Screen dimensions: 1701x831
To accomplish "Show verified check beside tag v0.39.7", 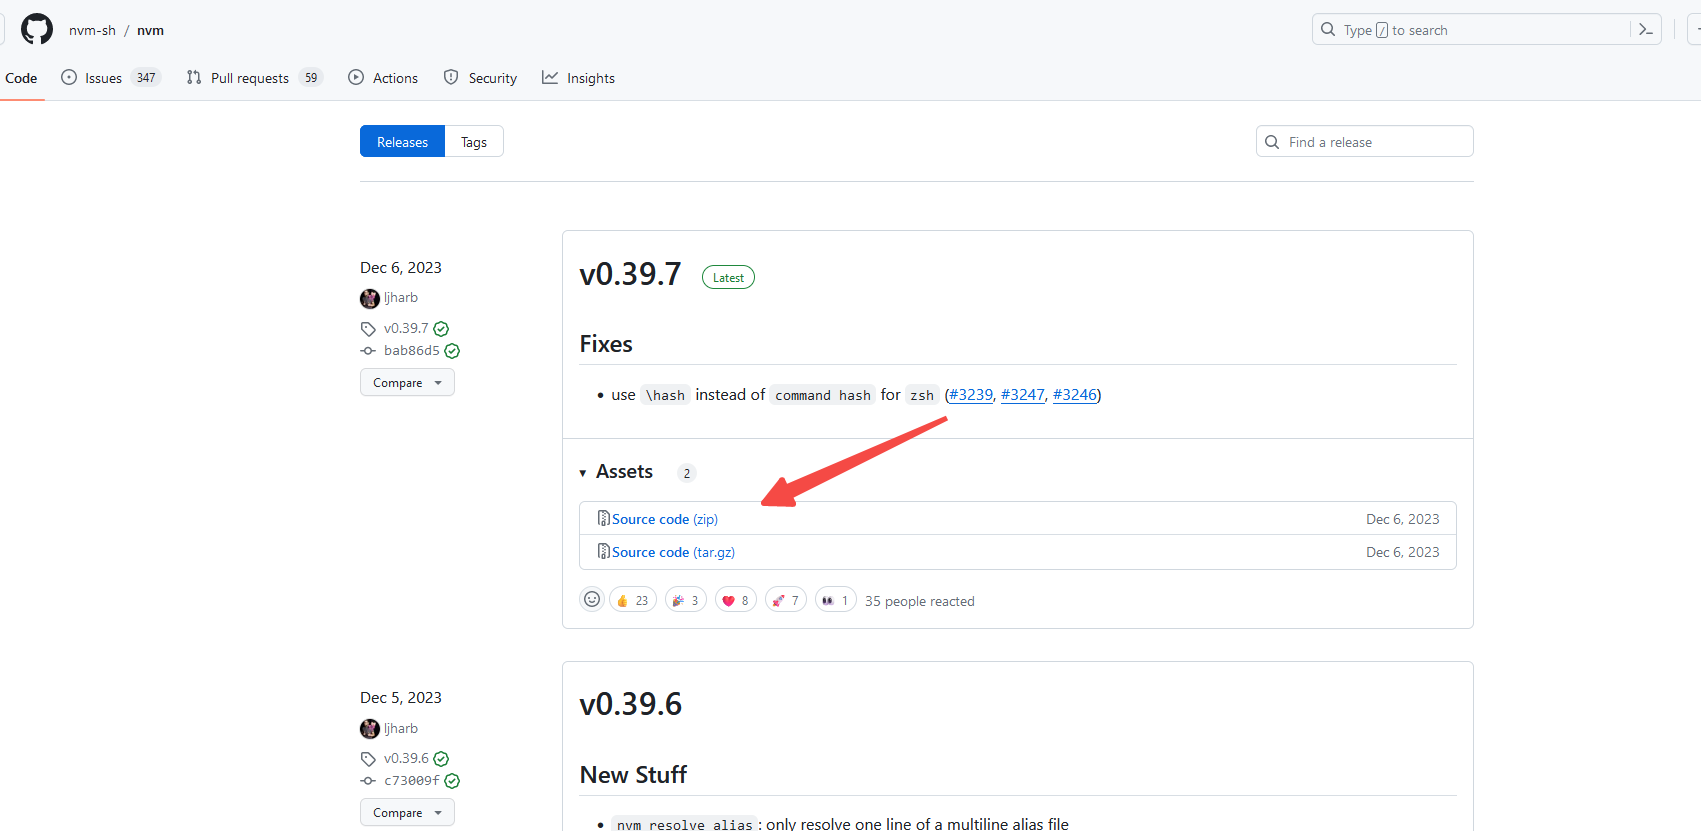I will point(442,329).
